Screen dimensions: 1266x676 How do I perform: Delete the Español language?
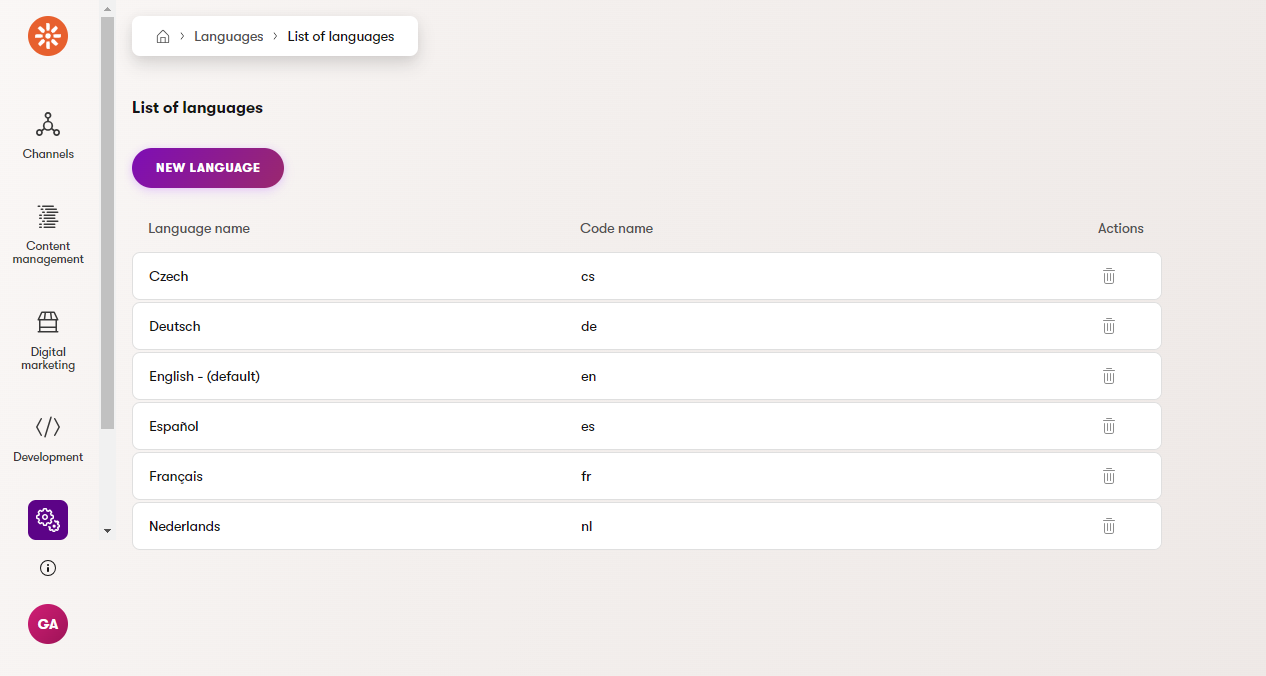tap(1108, 426)
